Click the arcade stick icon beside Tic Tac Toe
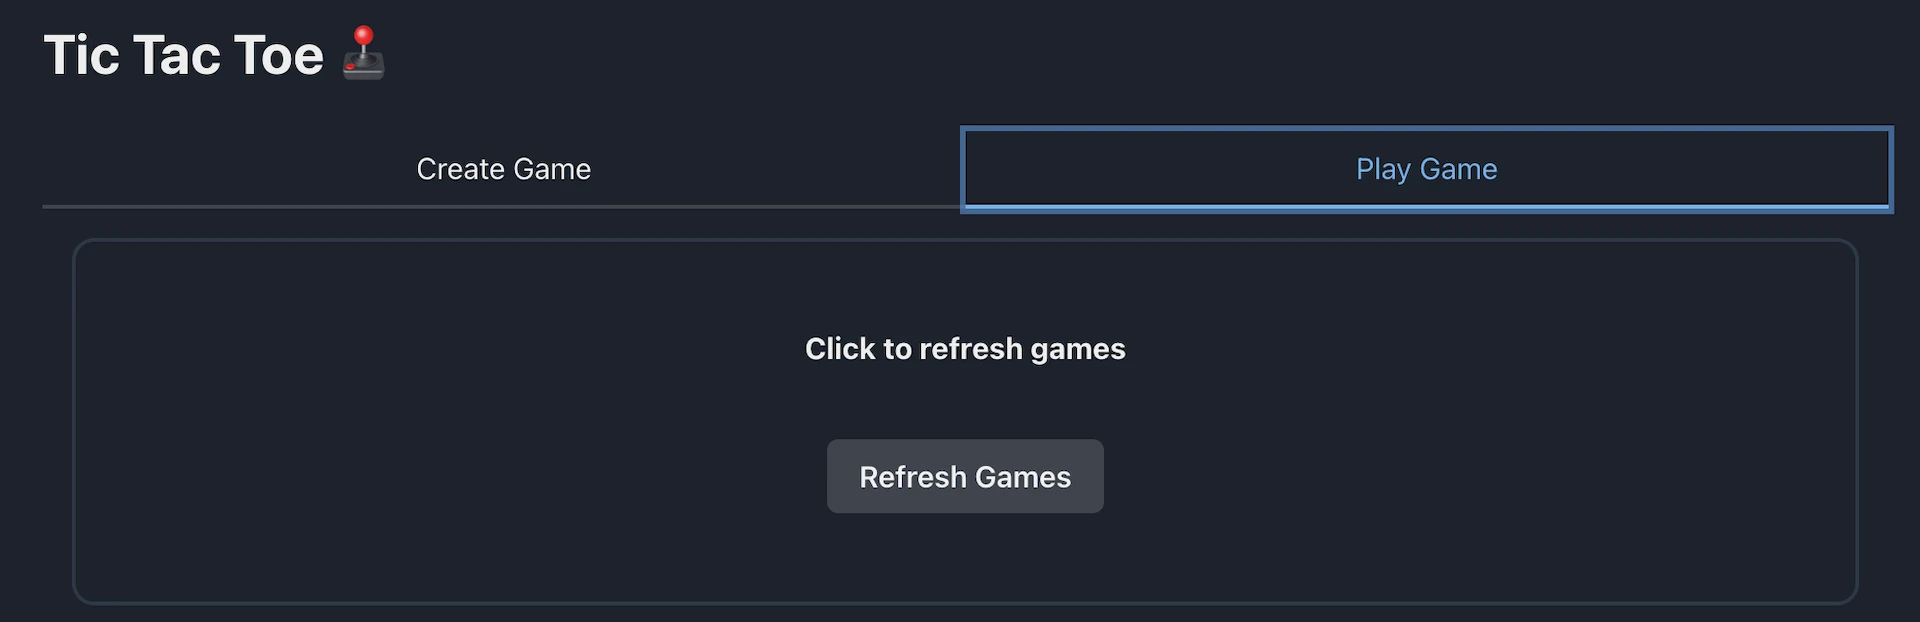This screenshot has height=622, width=1920. [x=365, y=52]
